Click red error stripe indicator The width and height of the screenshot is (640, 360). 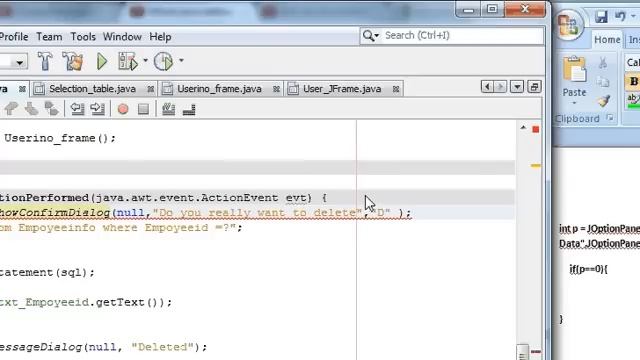[536, 129]
